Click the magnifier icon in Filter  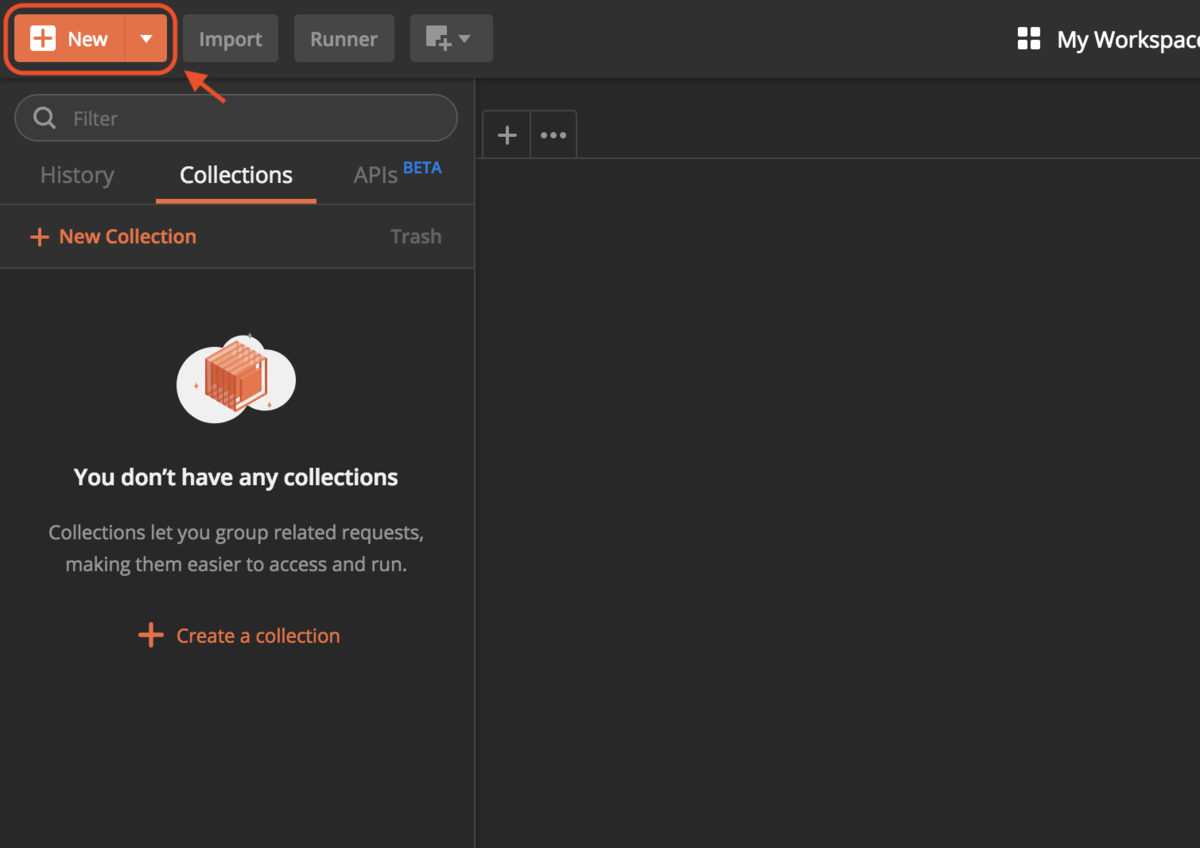point(45,118)
